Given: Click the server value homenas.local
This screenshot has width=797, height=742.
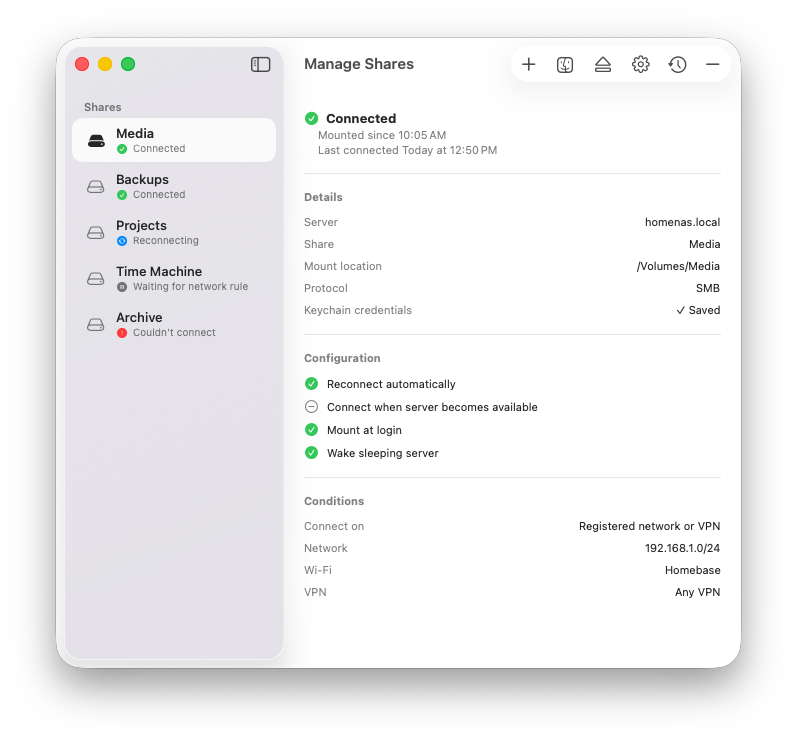Looking at the screenshot, I should coord(682,222).
